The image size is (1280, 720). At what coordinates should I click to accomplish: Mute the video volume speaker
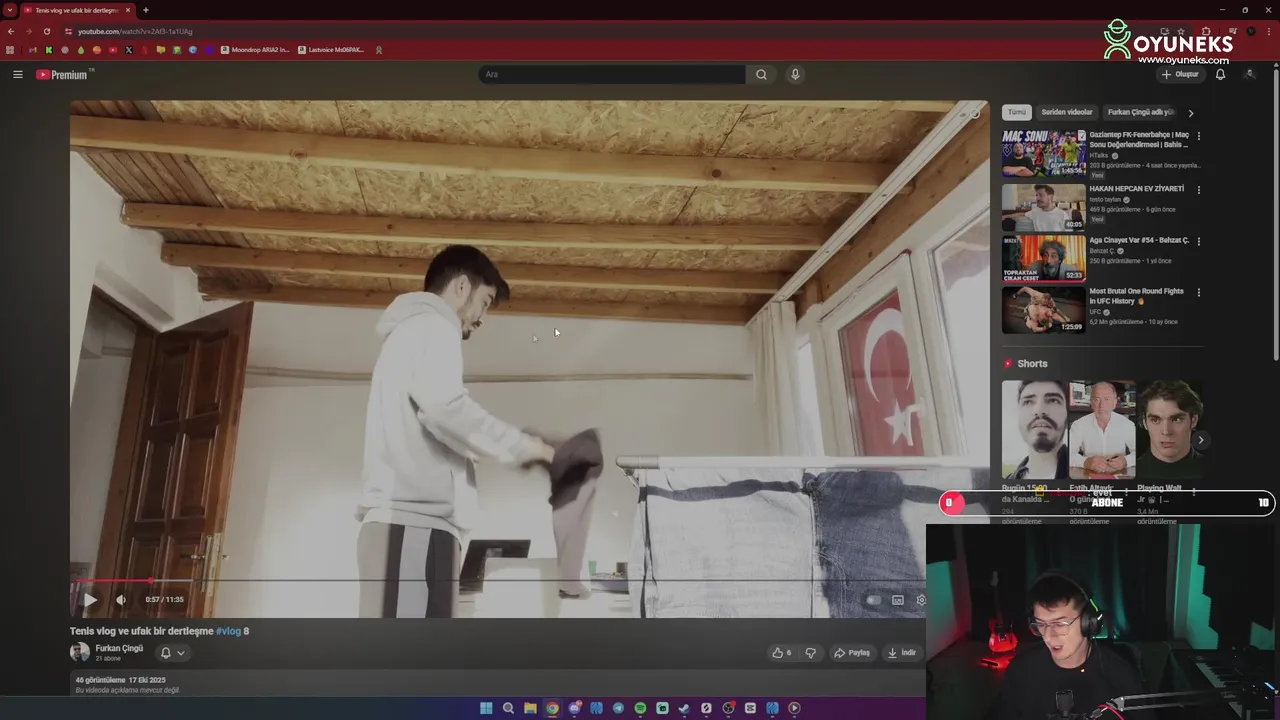coord(121,600)
